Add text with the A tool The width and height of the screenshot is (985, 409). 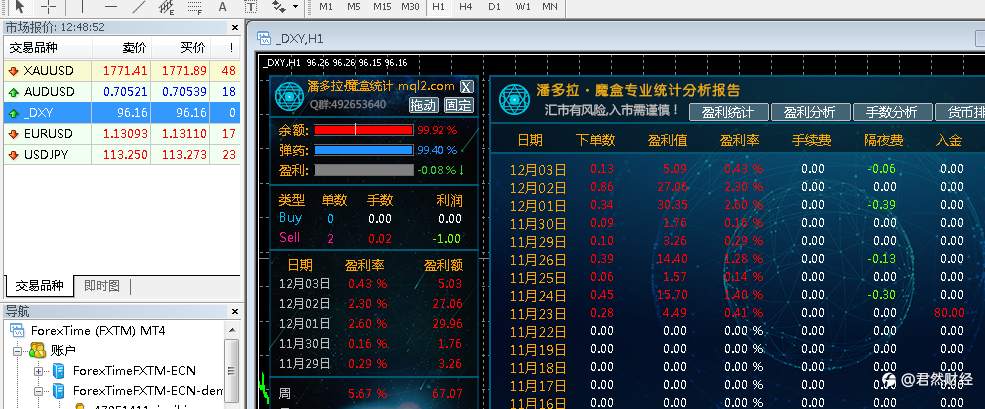[222, 7]
